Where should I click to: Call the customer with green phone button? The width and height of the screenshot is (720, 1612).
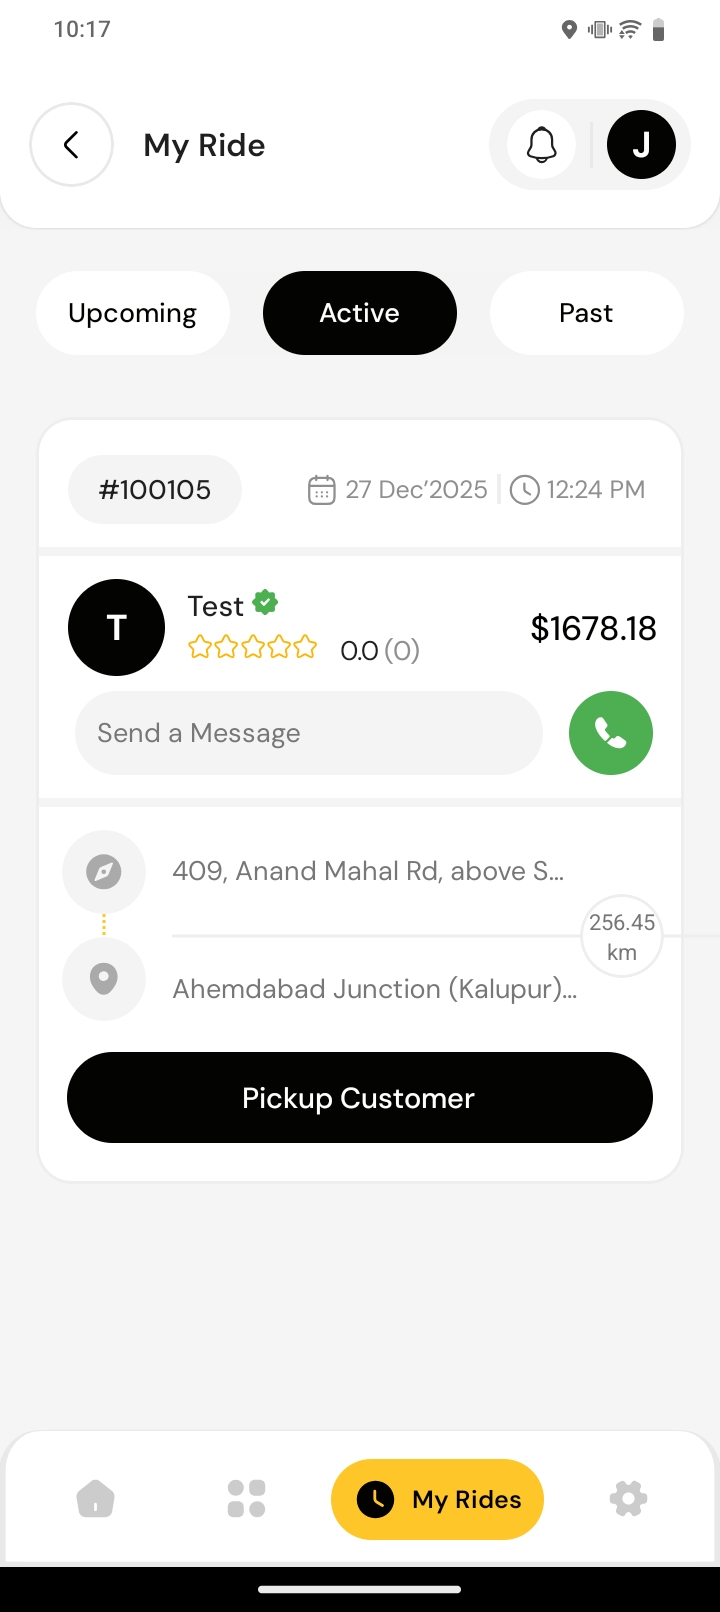(610, 733)
